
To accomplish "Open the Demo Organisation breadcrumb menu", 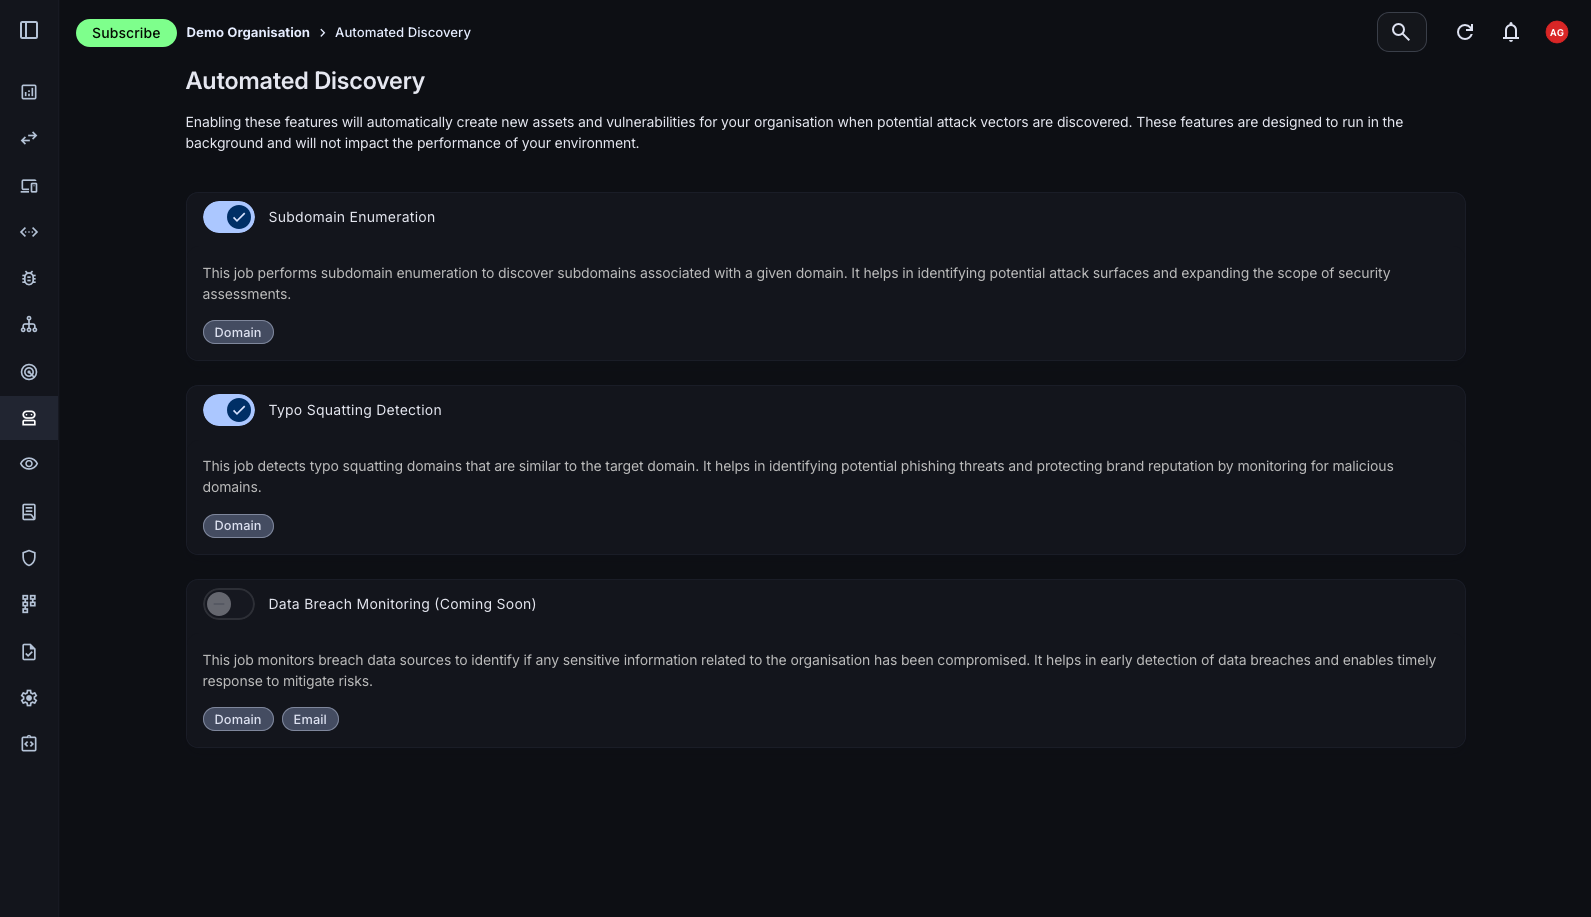I will tap(247, 32).
